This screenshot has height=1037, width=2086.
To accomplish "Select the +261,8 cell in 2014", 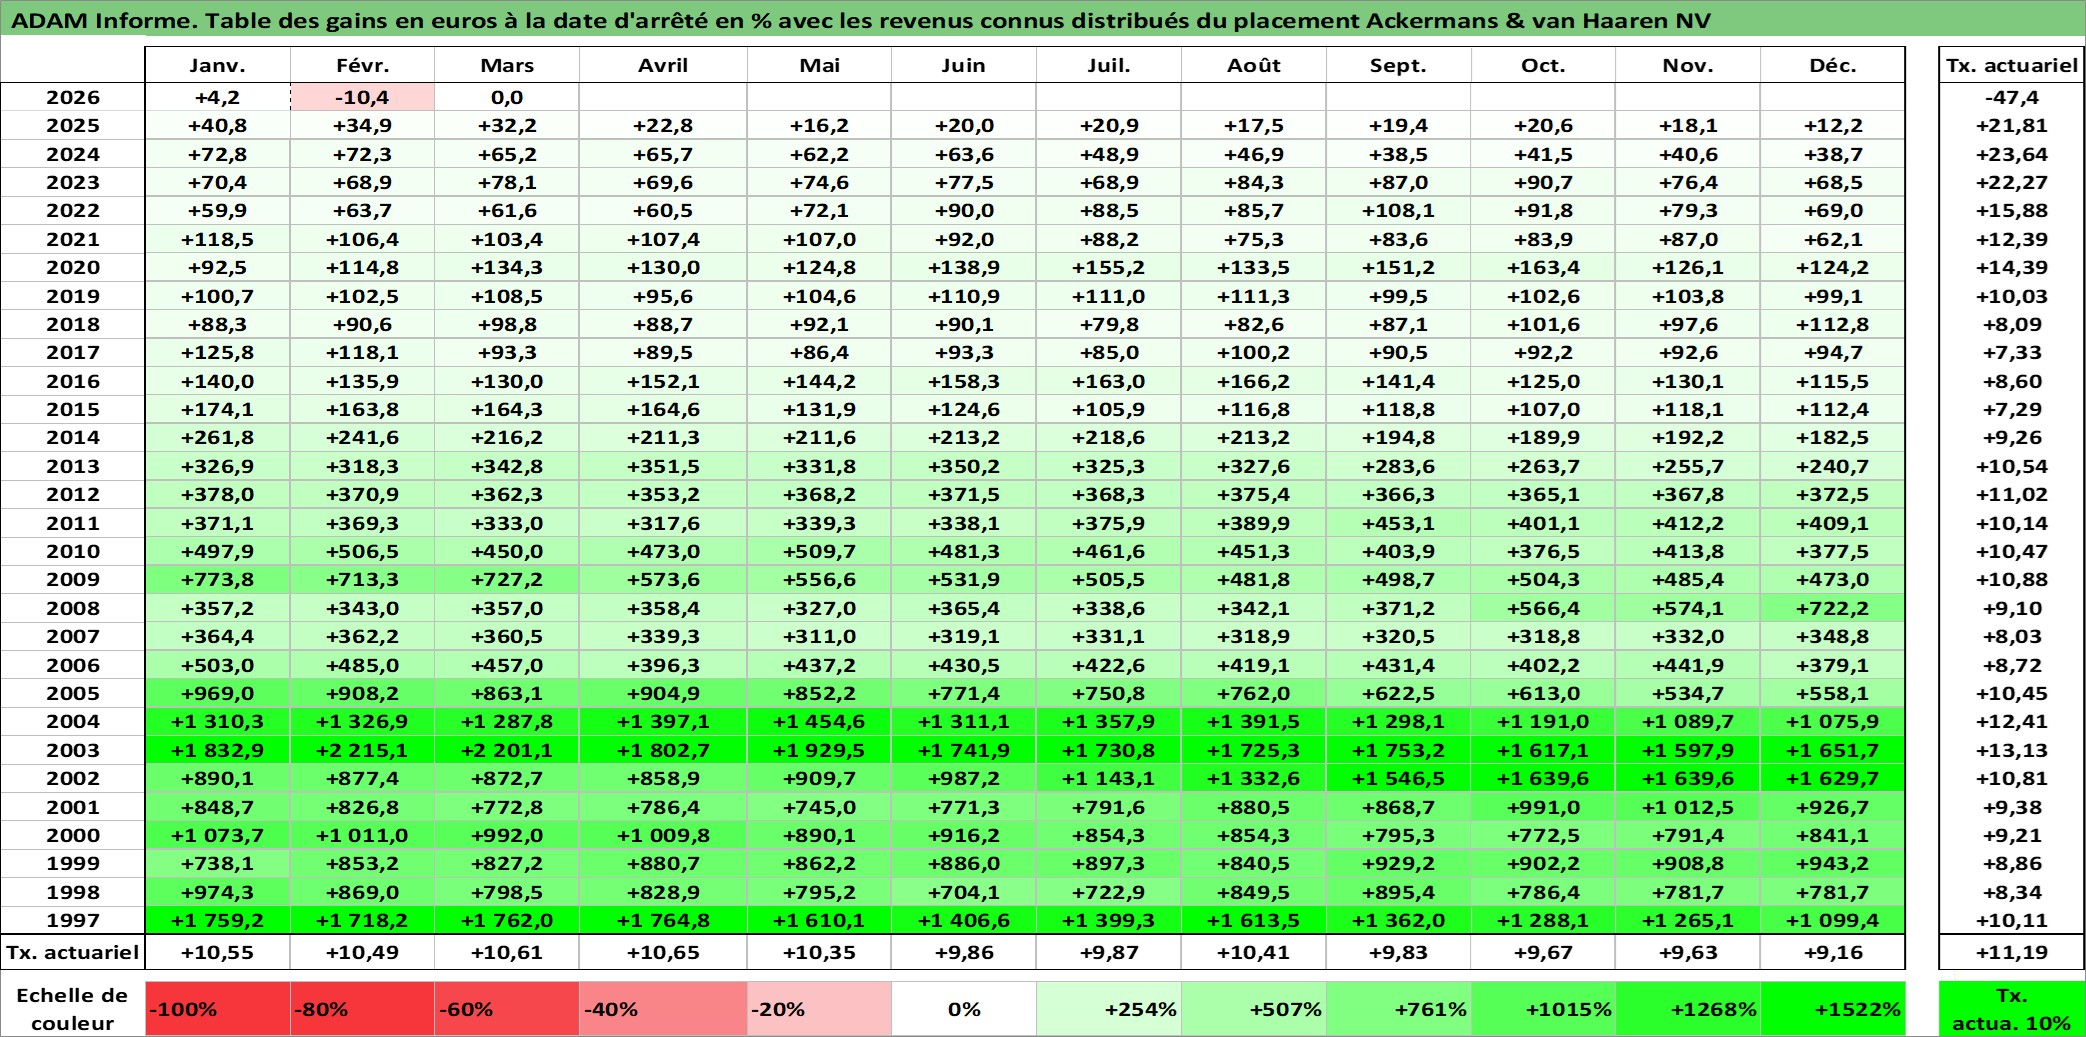I will (218, 437).
